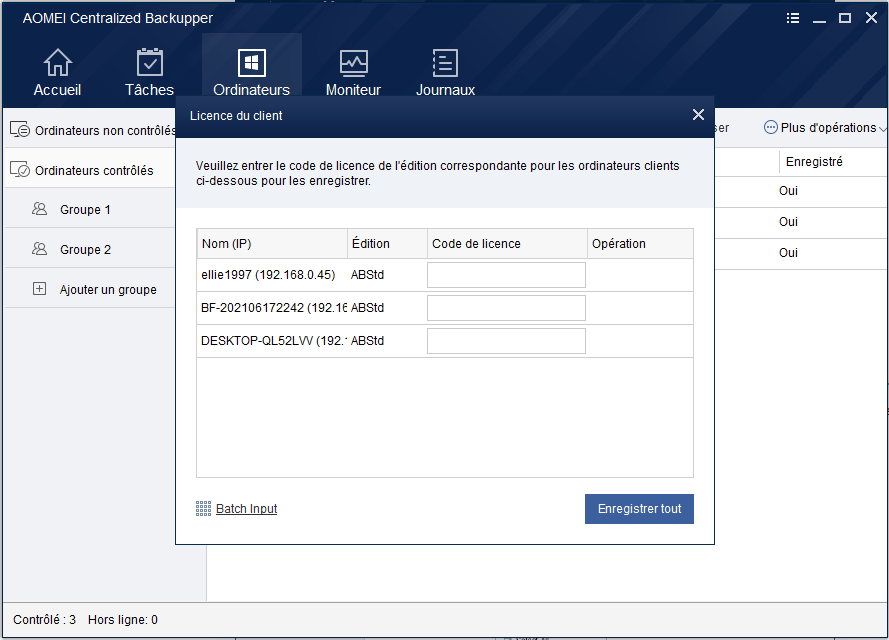Open the list menu icon in title bar
The height and width of the screenshot is (640, 889).
[x=793, y=18]
